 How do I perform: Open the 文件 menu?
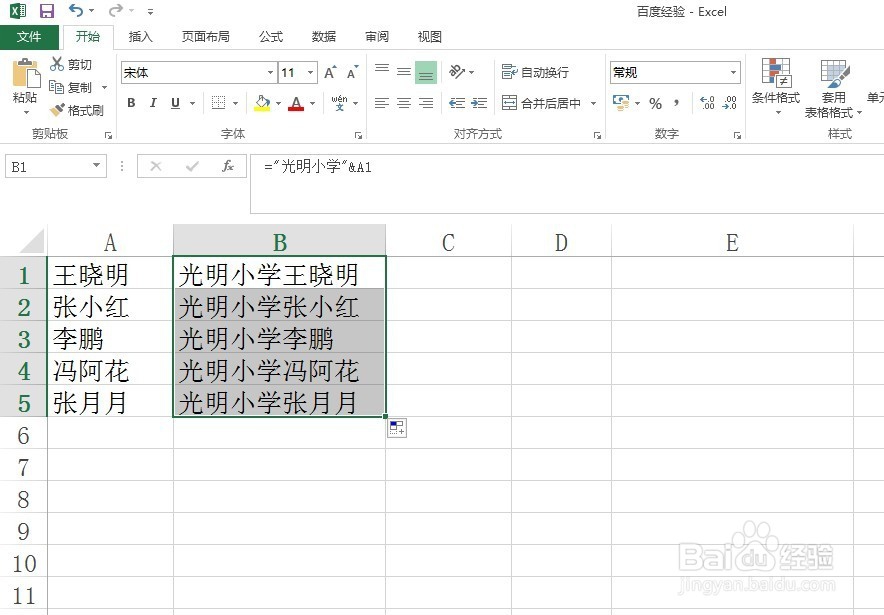coord(30,36)
